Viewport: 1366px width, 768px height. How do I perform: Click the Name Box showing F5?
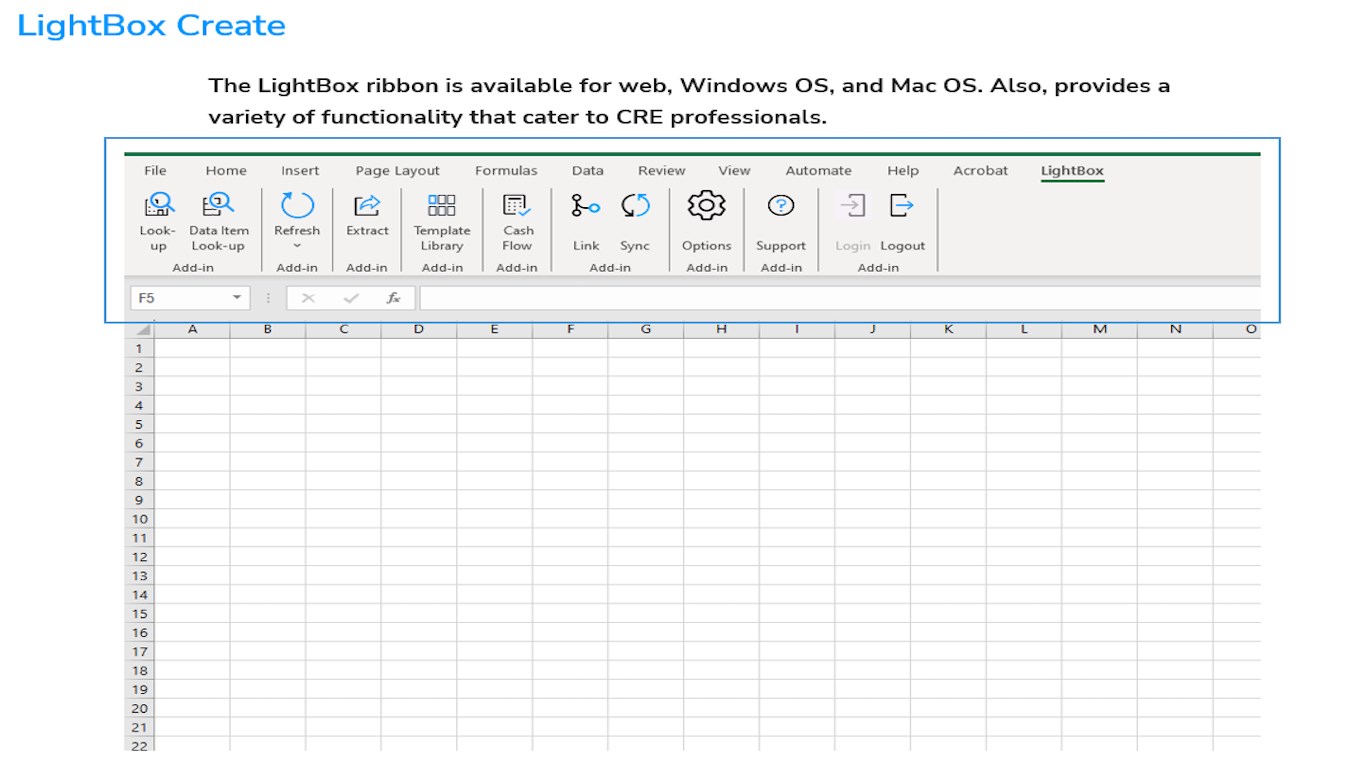coord(190,298)
